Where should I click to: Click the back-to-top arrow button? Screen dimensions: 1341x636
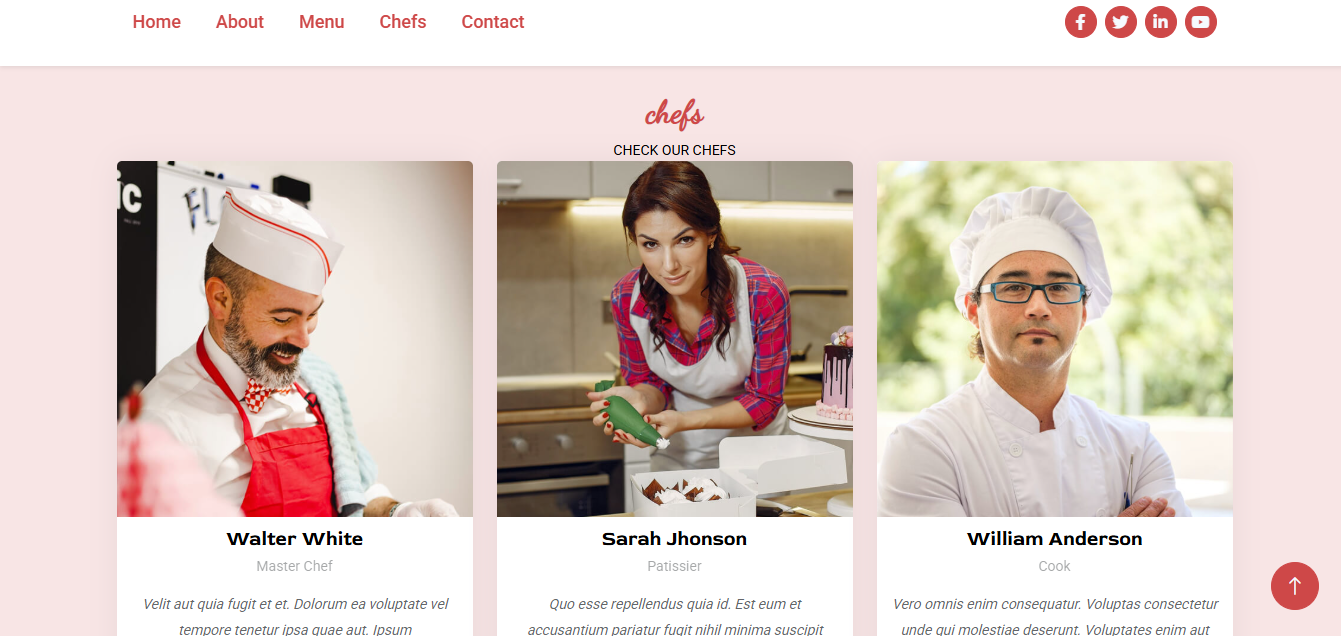(x=1295, y=586)
